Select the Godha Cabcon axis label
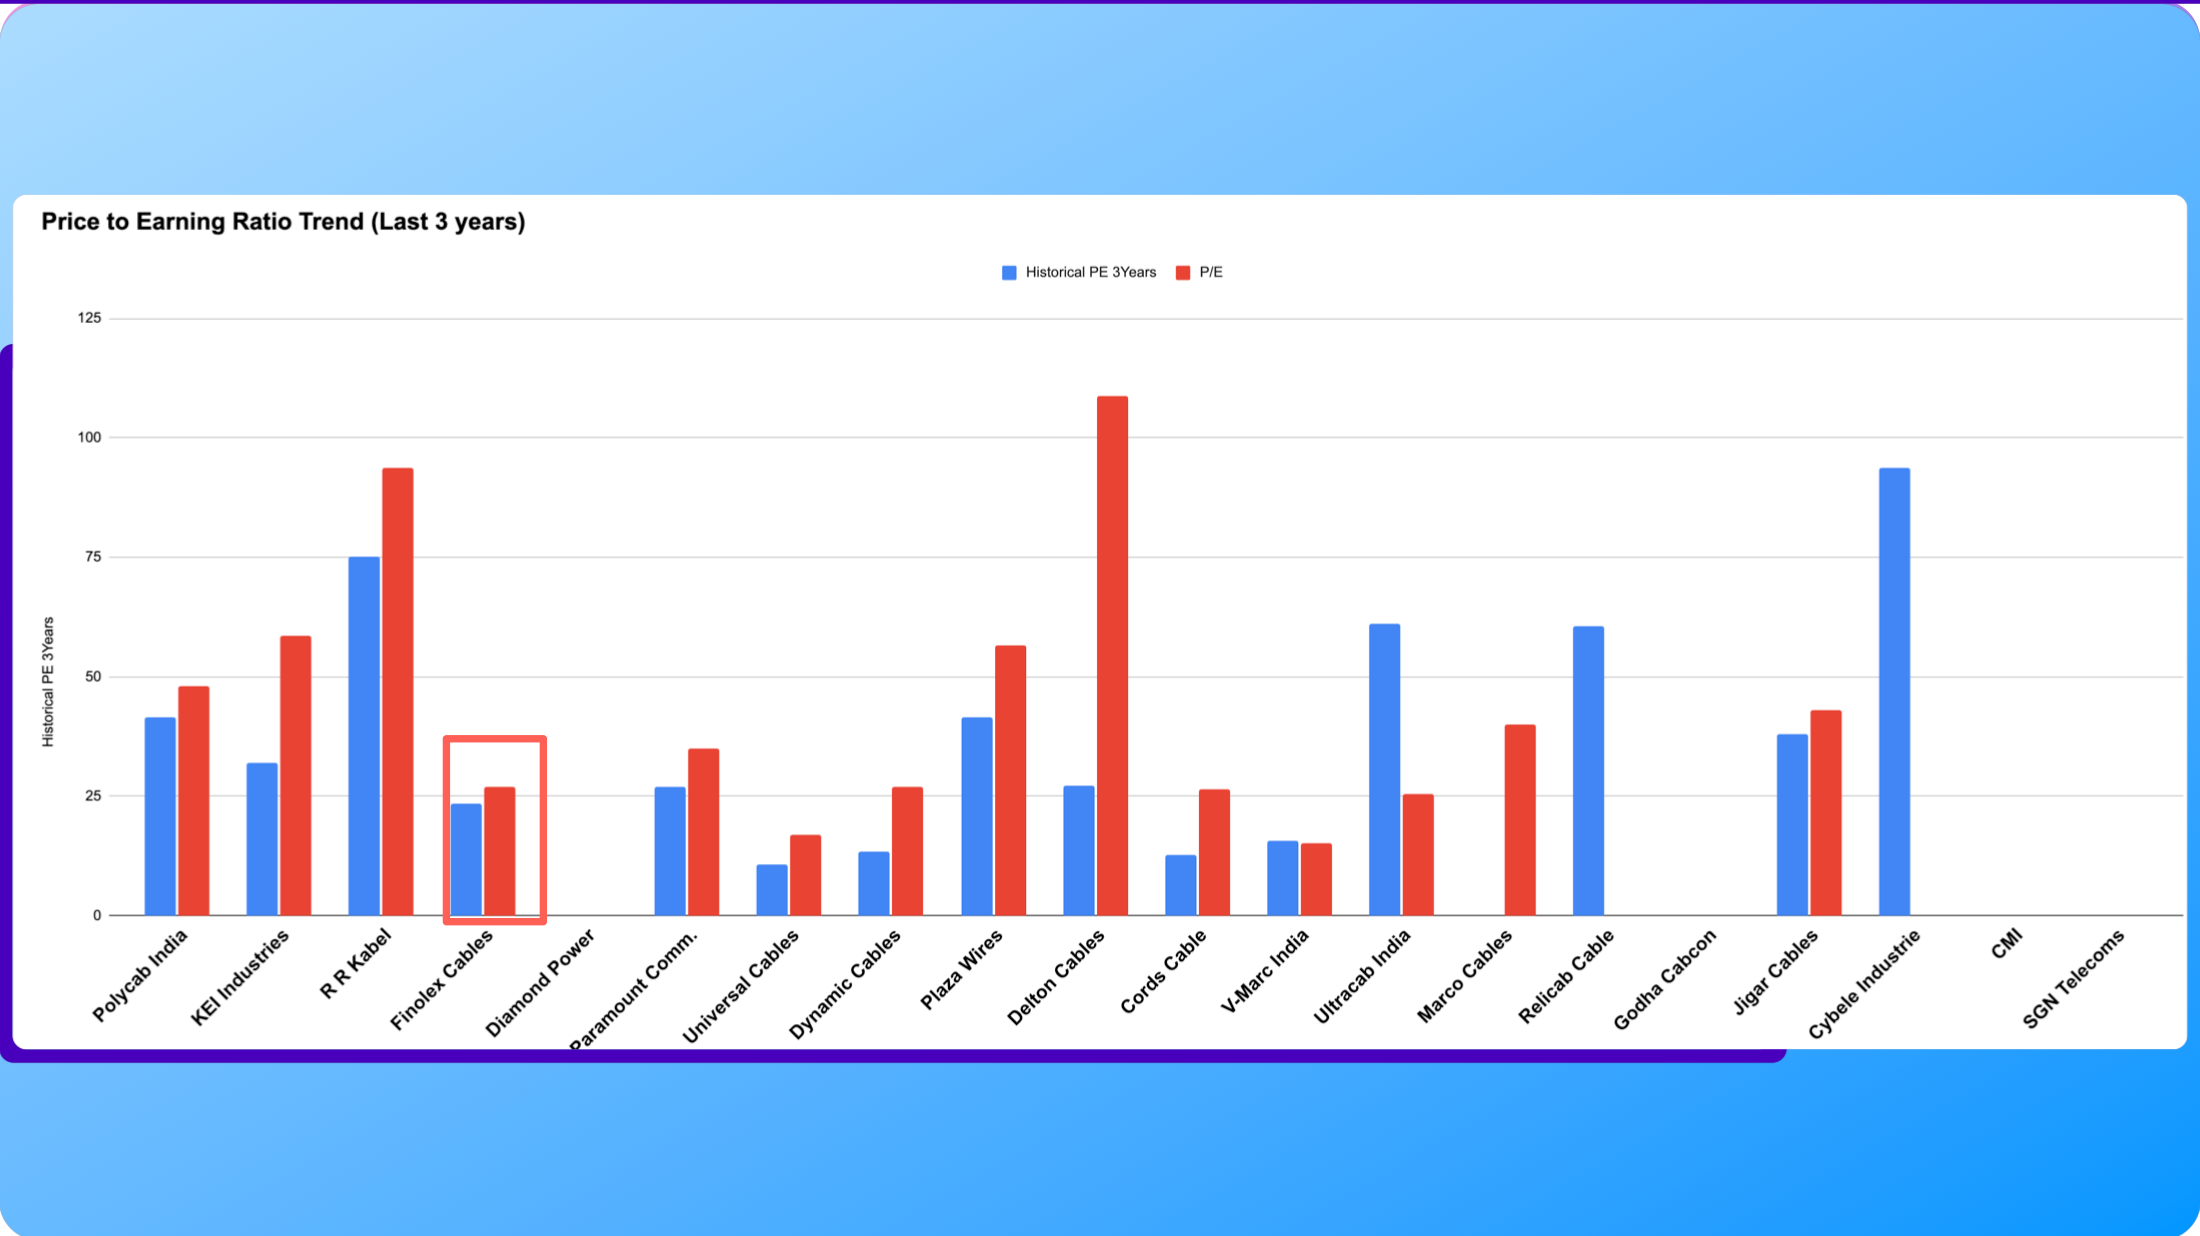 point(1665,980)
